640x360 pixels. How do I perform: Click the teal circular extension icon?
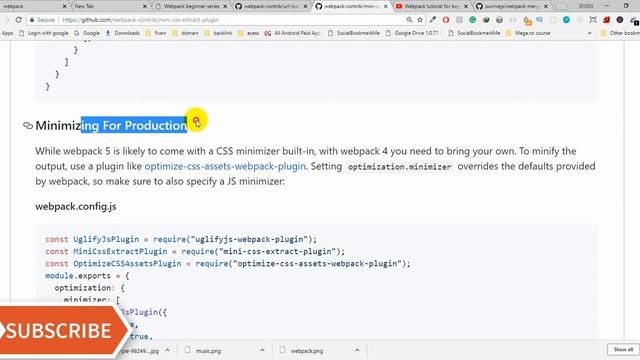pyautogui.click(x=566, y=20)
